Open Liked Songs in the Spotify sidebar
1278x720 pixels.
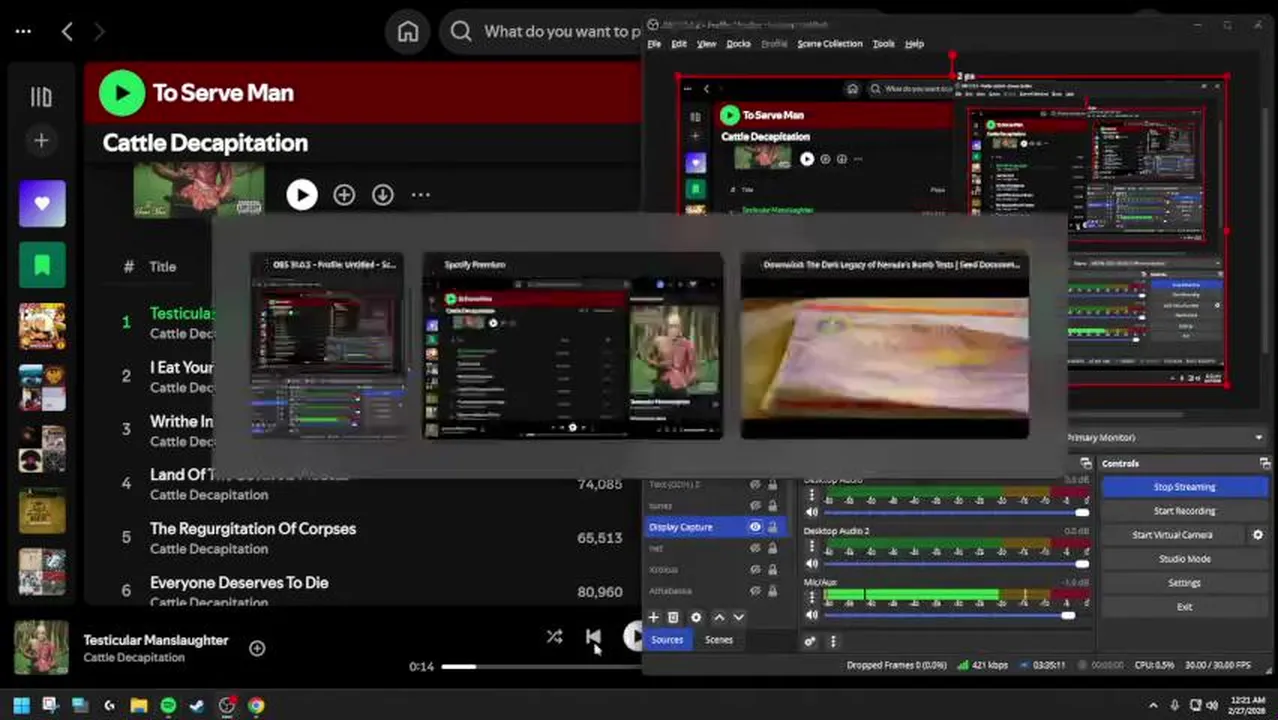(42, 204)
